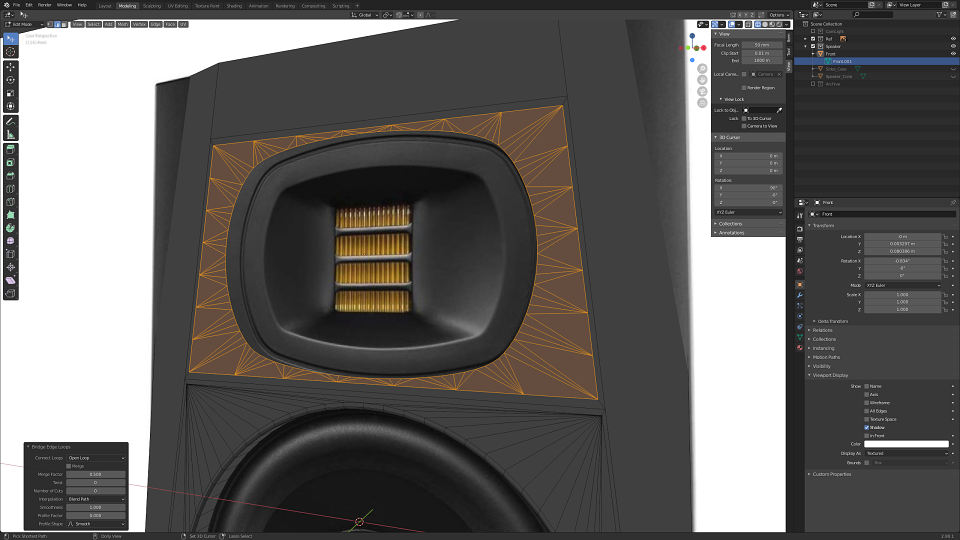Switch to face select mode
This screenshot has width=960, height=540.
pos(64,24)
